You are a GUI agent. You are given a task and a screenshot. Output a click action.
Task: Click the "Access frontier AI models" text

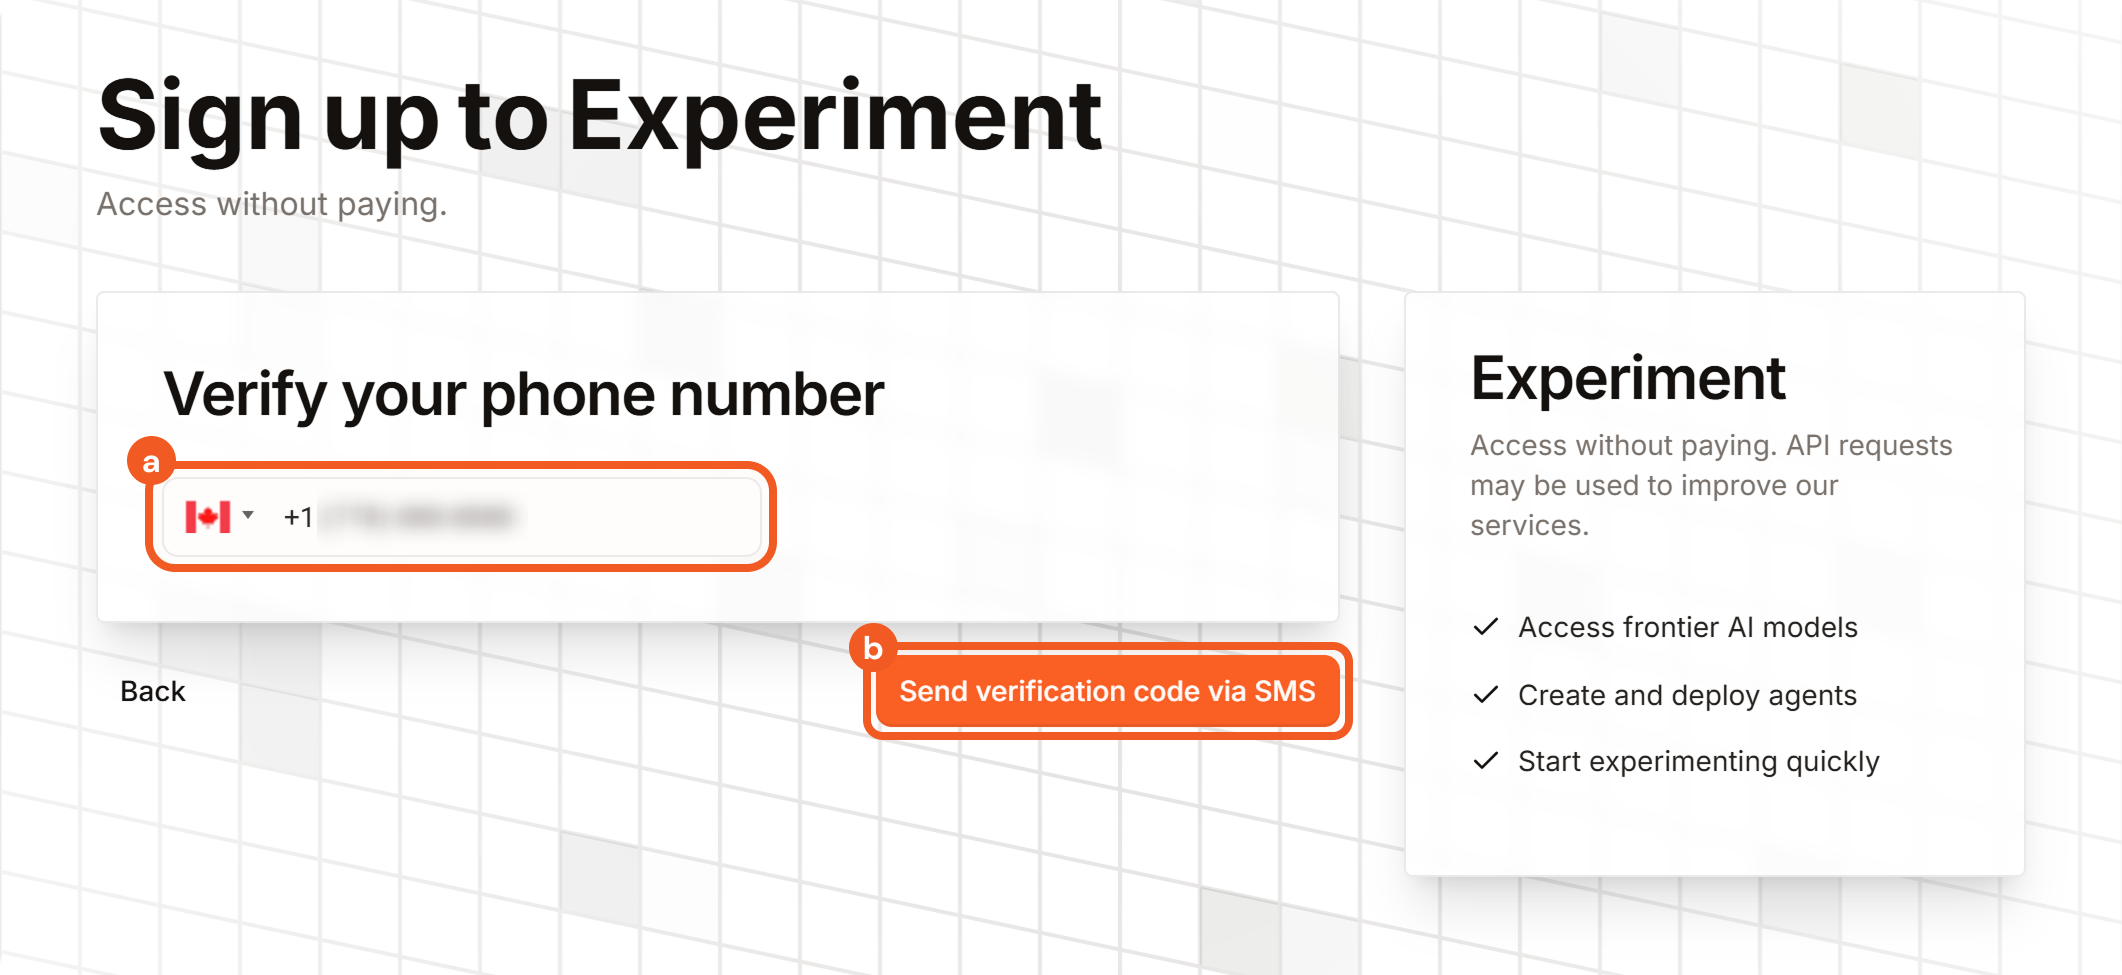click(x=1687, y=627)
